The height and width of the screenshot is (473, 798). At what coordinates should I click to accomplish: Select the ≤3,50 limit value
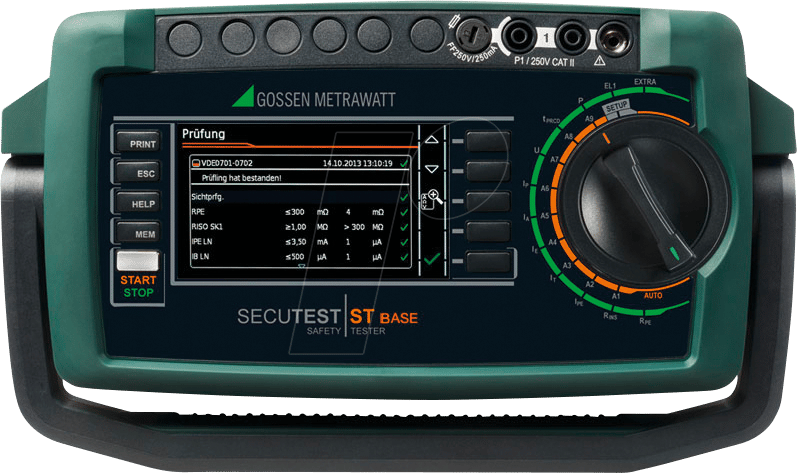coord(296,242)
